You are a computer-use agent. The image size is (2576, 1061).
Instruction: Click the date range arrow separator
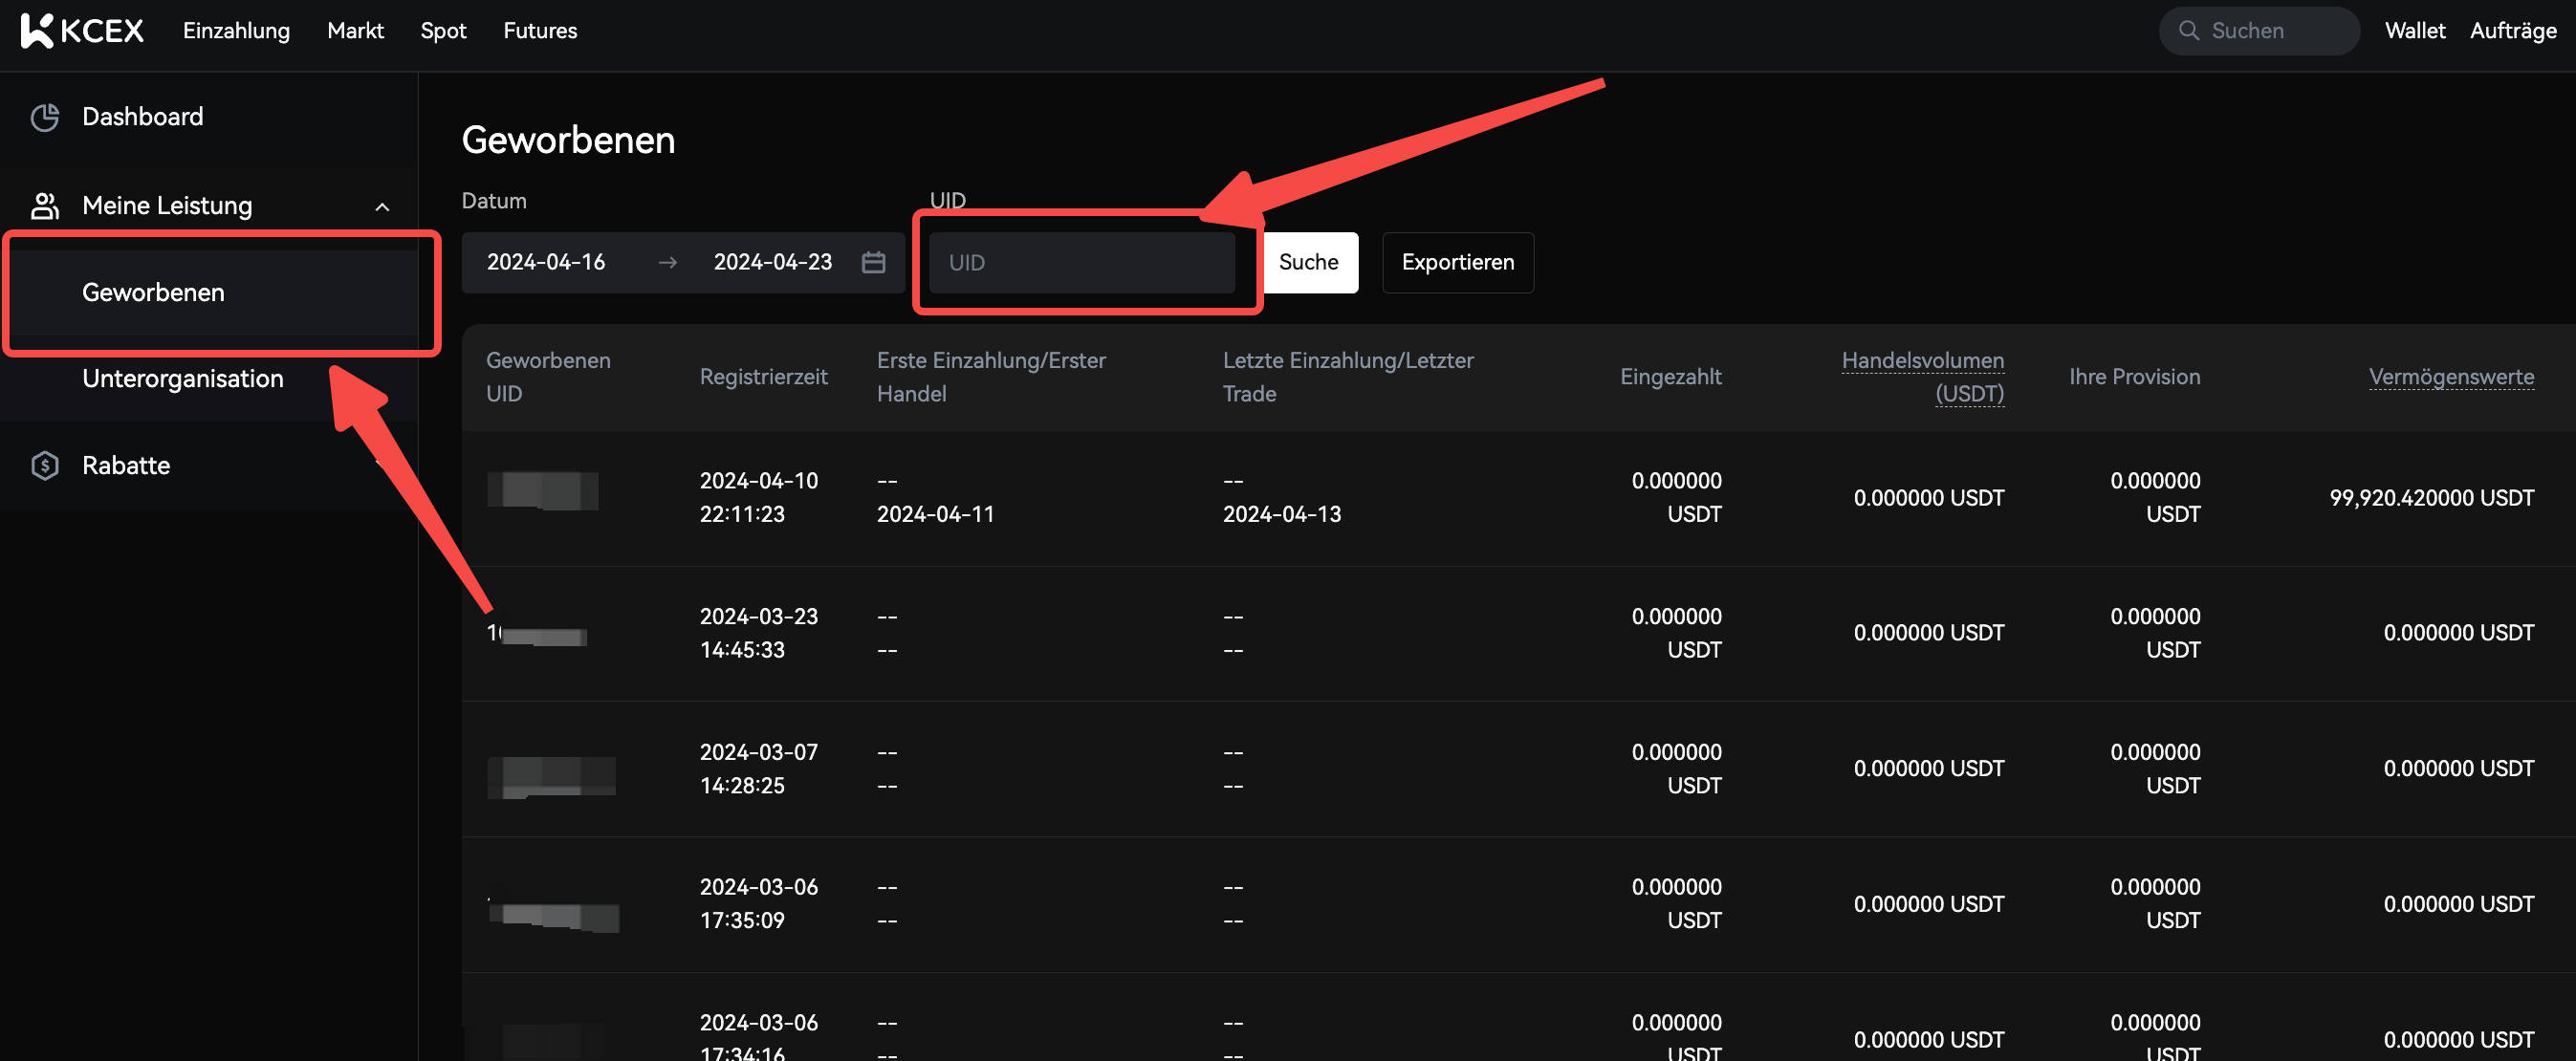tap(668, 262)
